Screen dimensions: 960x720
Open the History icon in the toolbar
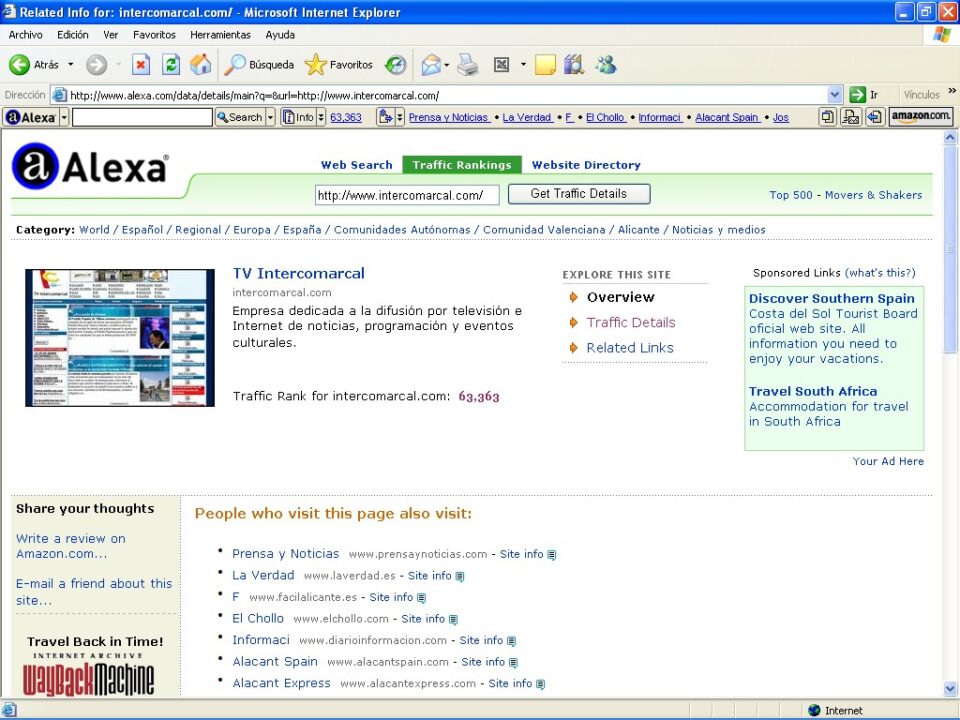pyautogui.click(x=396, y=65)
